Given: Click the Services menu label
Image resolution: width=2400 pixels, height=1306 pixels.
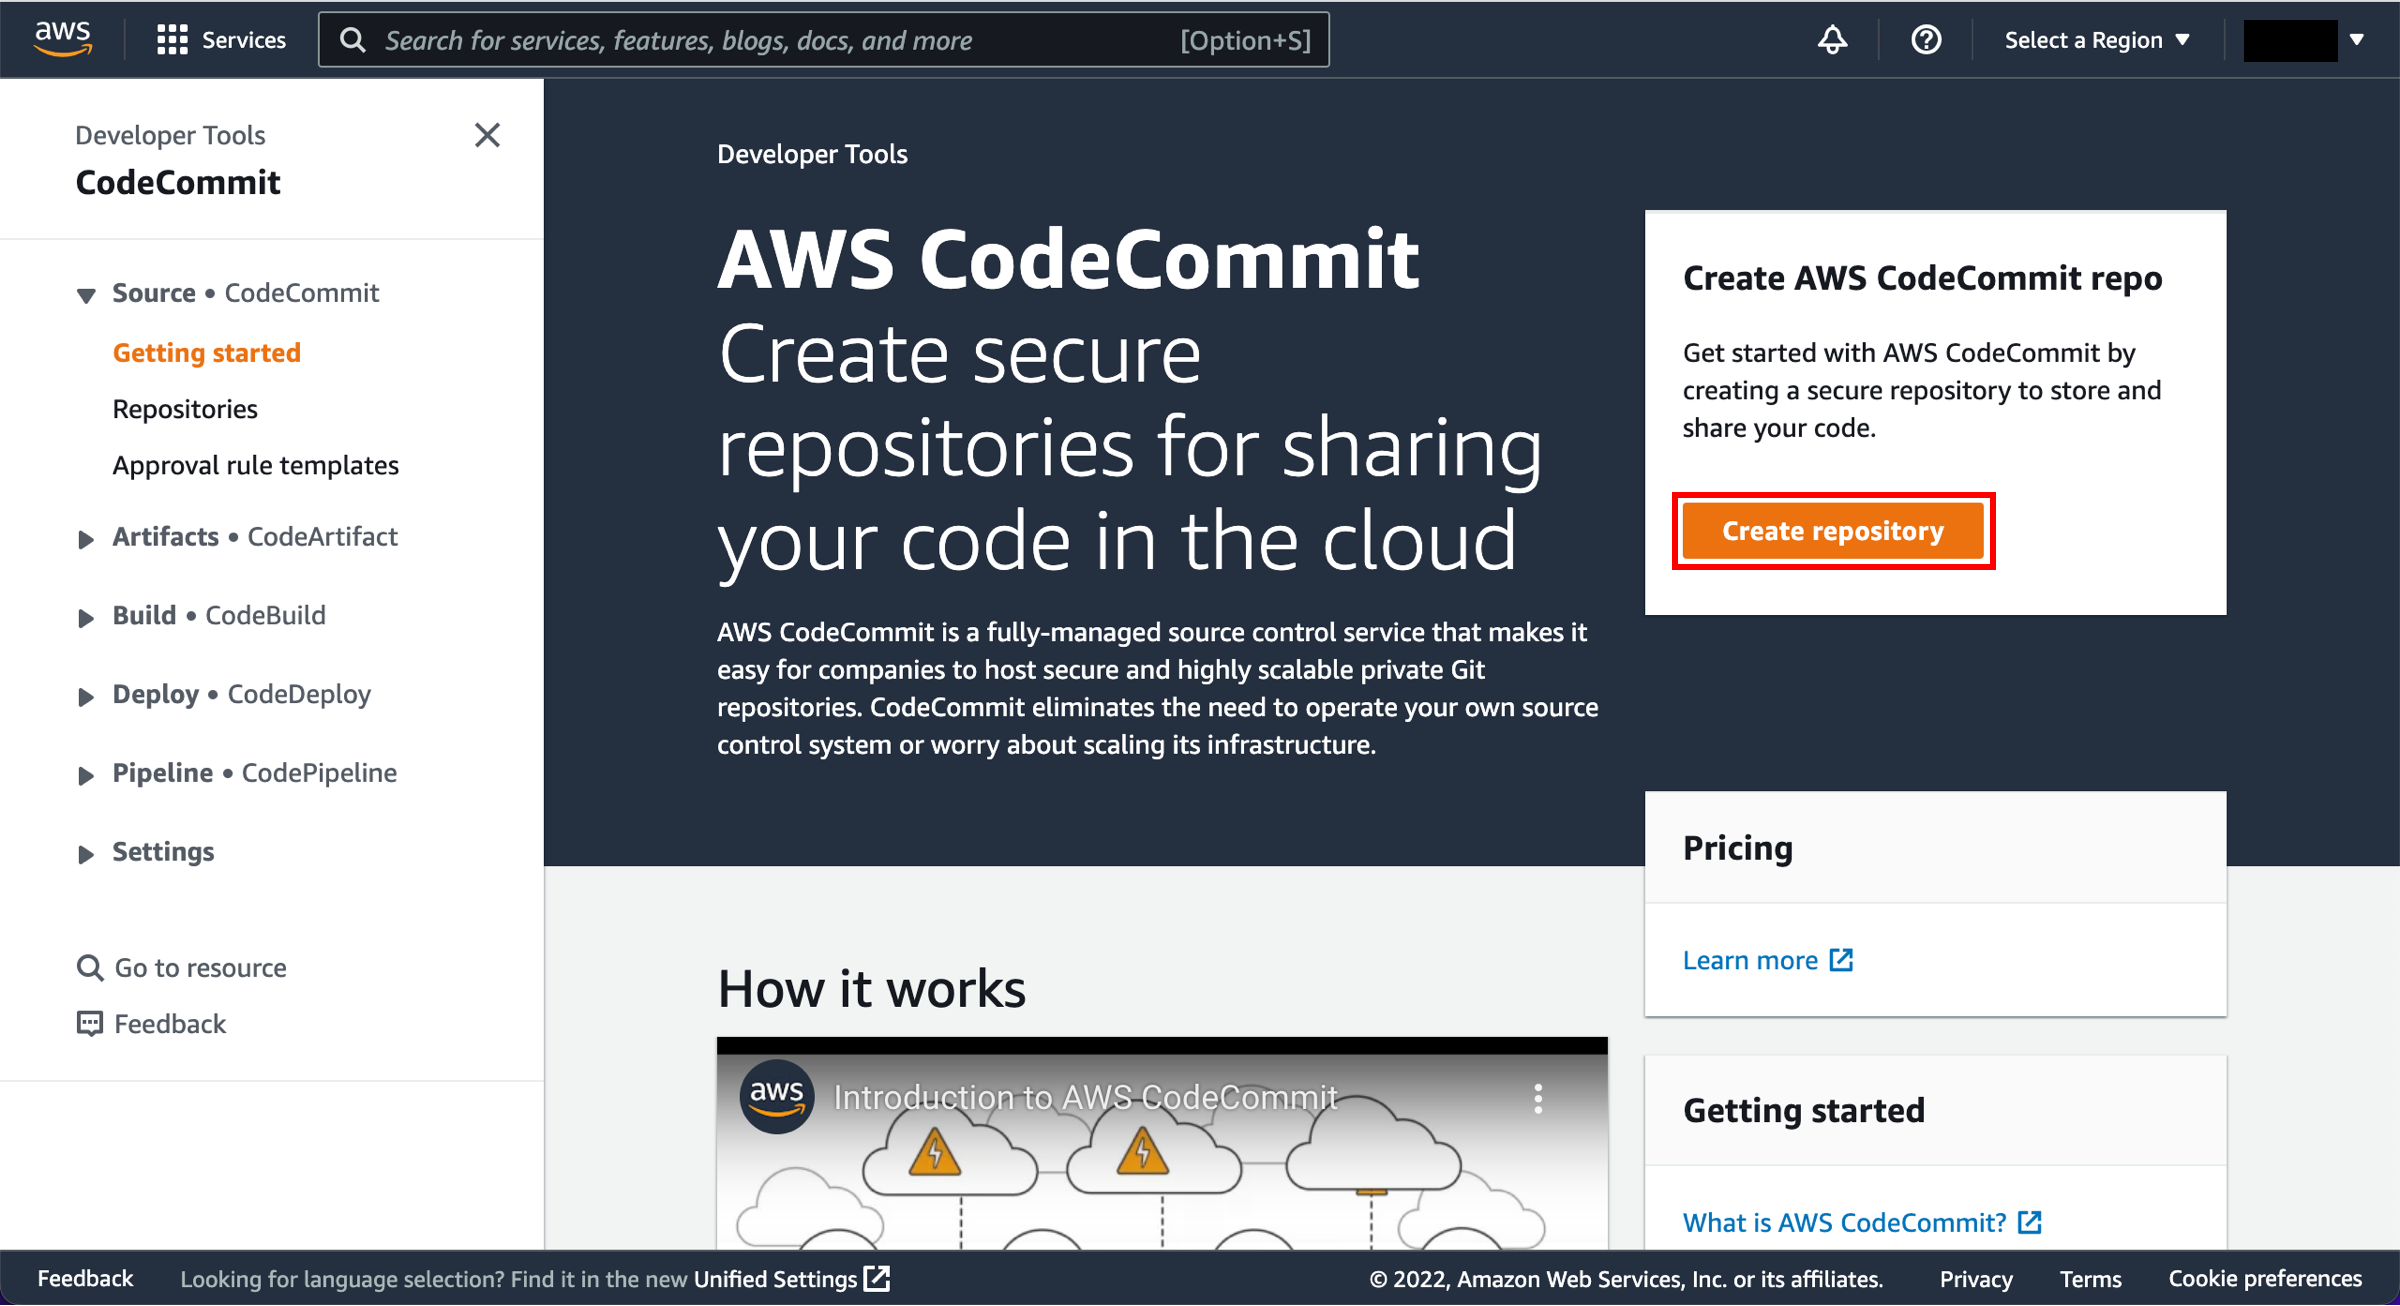Looking at the screenshot, I should pyautogui.click(x=243, y=40).
